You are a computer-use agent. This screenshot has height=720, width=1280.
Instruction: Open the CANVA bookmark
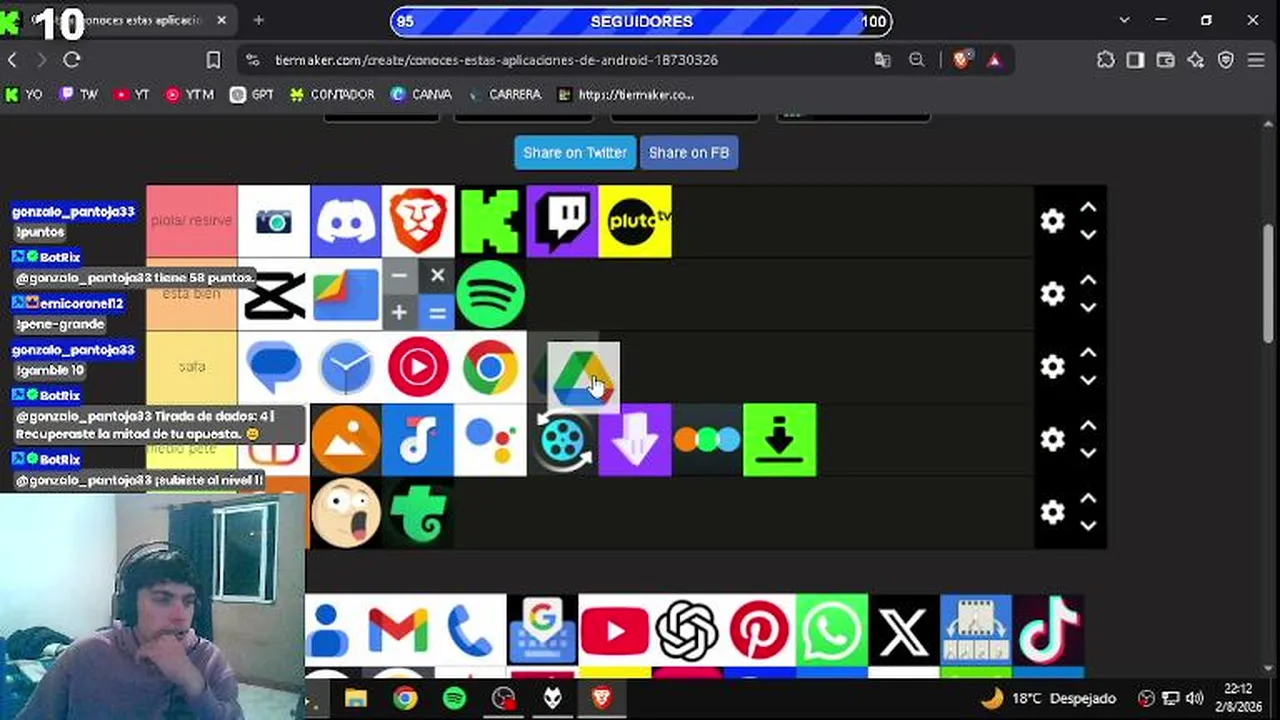pos(421,95)
